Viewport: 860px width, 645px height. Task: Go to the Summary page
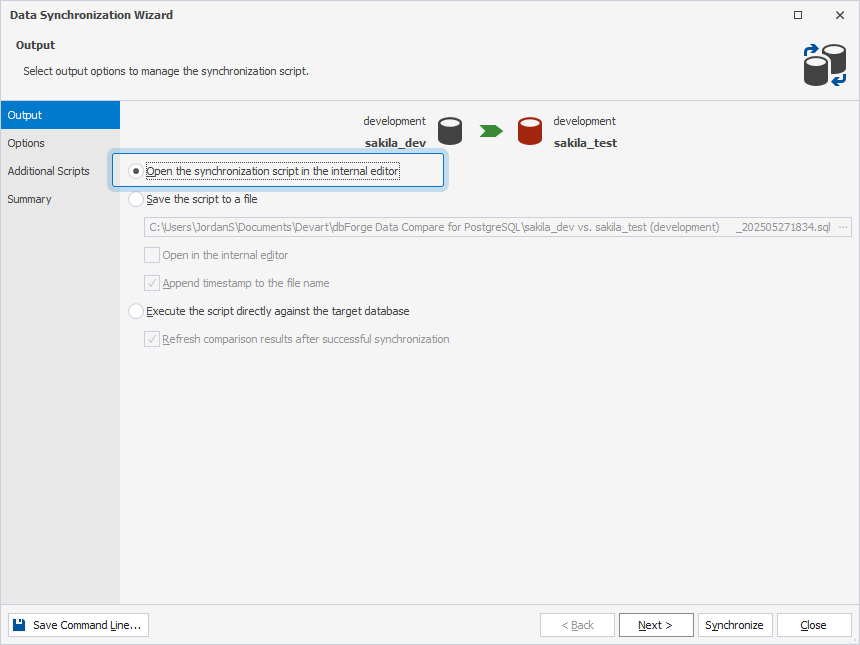(x=29, y=199)
